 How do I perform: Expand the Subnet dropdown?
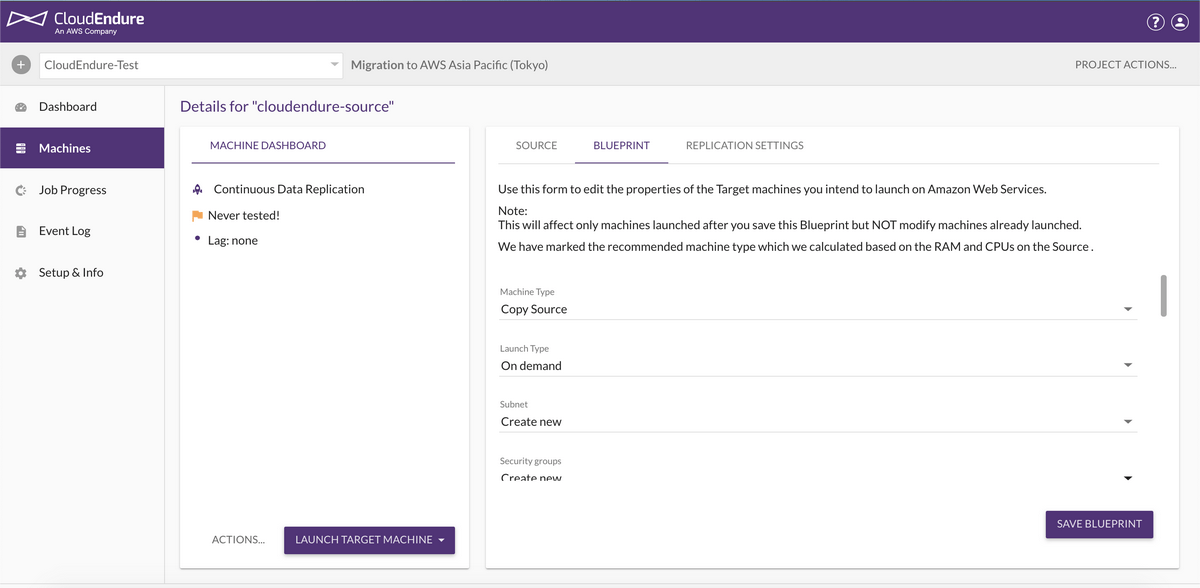[x=1128, y=422]
